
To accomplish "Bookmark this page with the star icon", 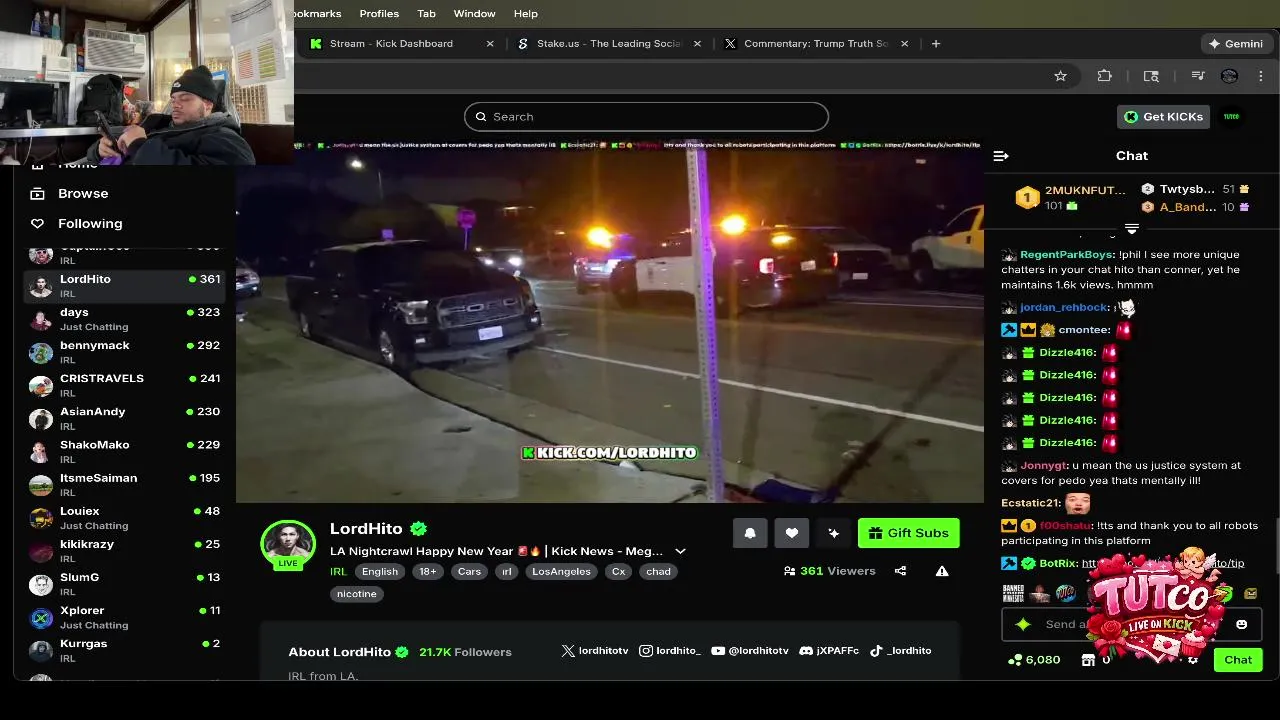I will coord(1061,76).
